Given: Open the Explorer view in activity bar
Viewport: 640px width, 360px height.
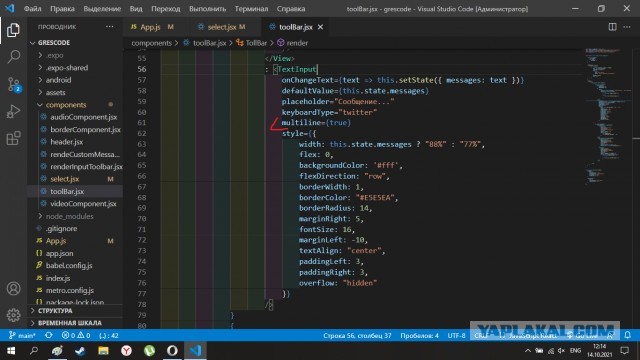Looking at the screenshot, I should tap(13, 30).
